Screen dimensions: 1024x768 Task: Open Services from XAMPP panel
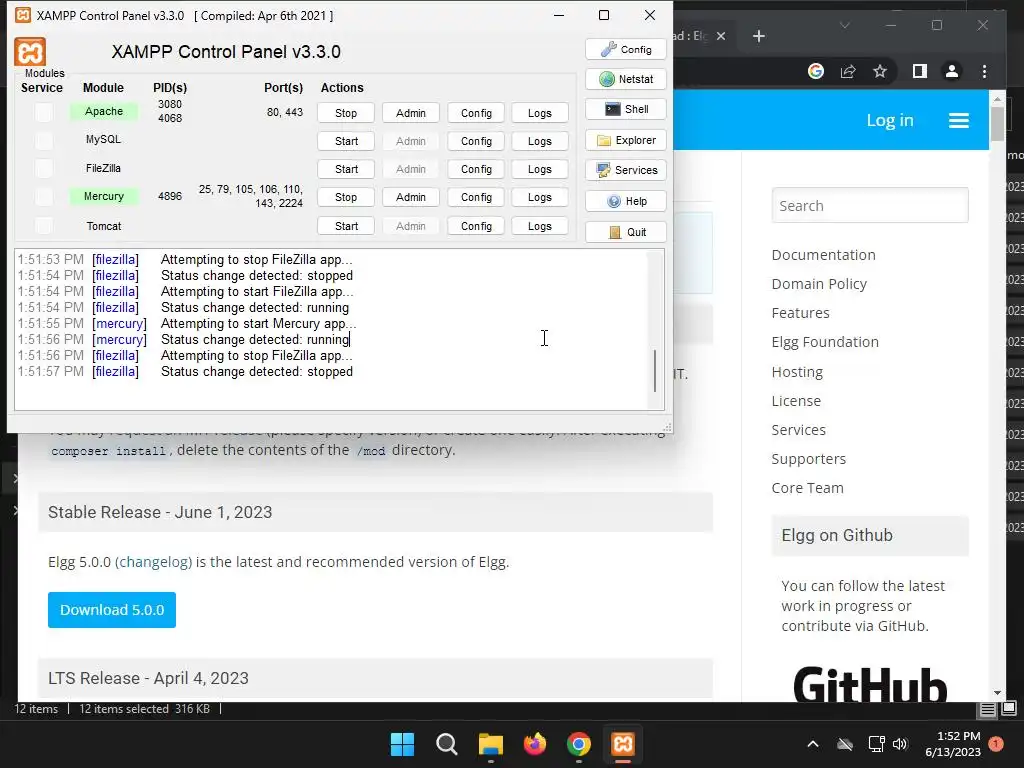coord(626,170)
